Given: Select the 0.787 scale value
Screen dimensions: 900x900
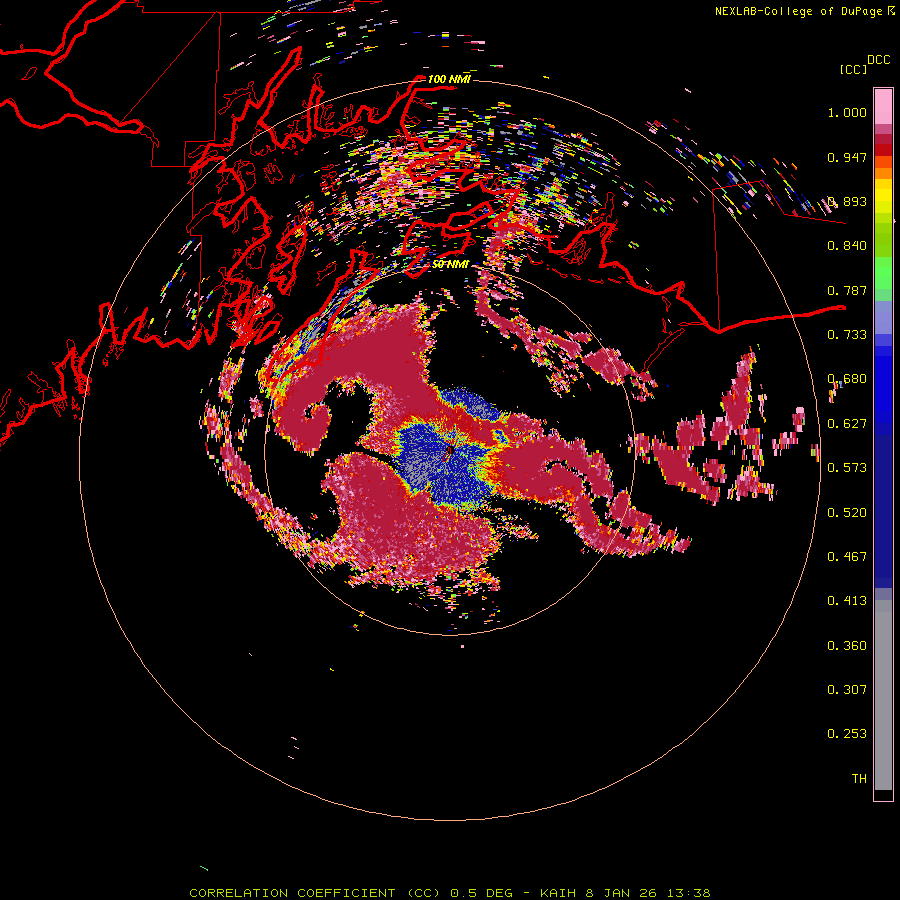Looking at the screenshot, I should coord(847,290).
